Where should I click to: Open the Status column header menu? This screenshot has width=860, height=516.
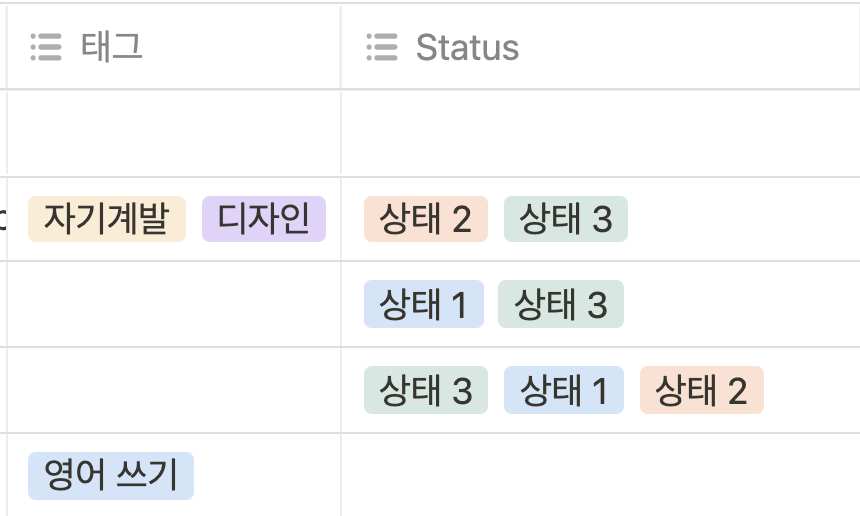coord(601,47)
